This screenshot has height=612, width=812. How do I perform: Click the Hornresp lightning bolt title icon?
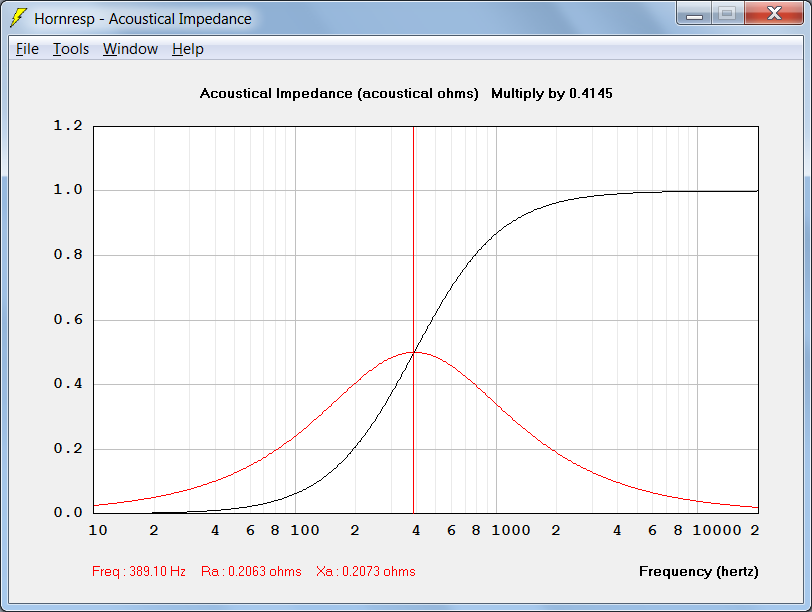pos(18,18)
